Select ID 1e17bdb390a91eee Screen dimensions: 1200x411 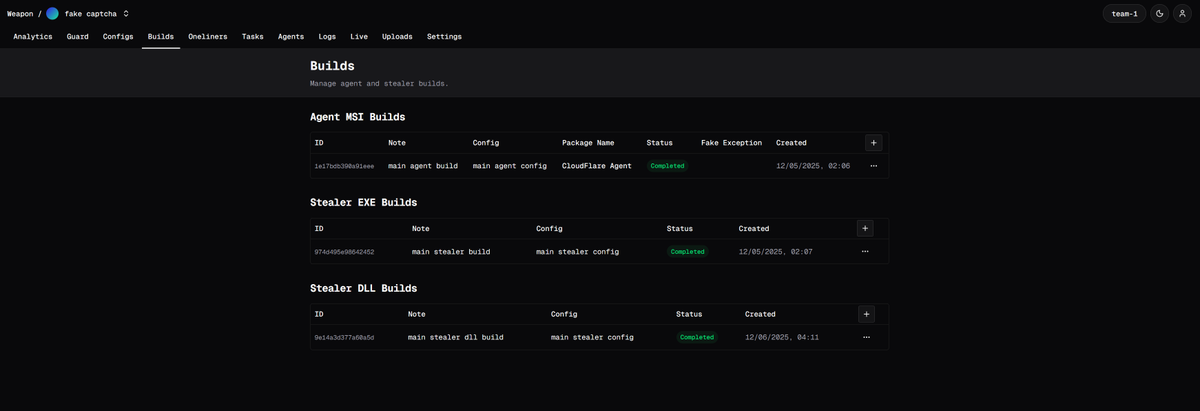pos(344,166)
